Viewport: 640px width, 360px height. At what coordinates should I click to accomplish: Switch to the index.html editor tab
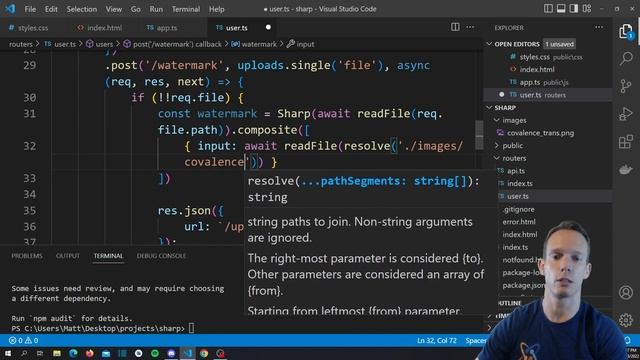point(104,28)
